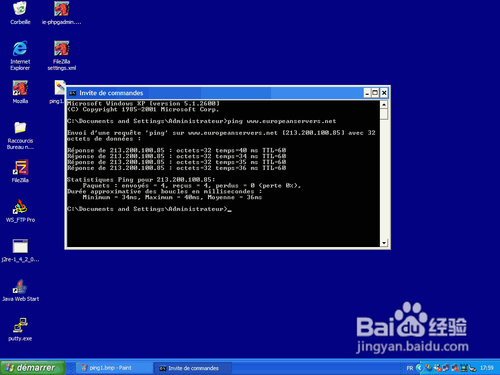Click the green monitor tray icon
This screenshot has width=500, height=375.
[464, 368]
